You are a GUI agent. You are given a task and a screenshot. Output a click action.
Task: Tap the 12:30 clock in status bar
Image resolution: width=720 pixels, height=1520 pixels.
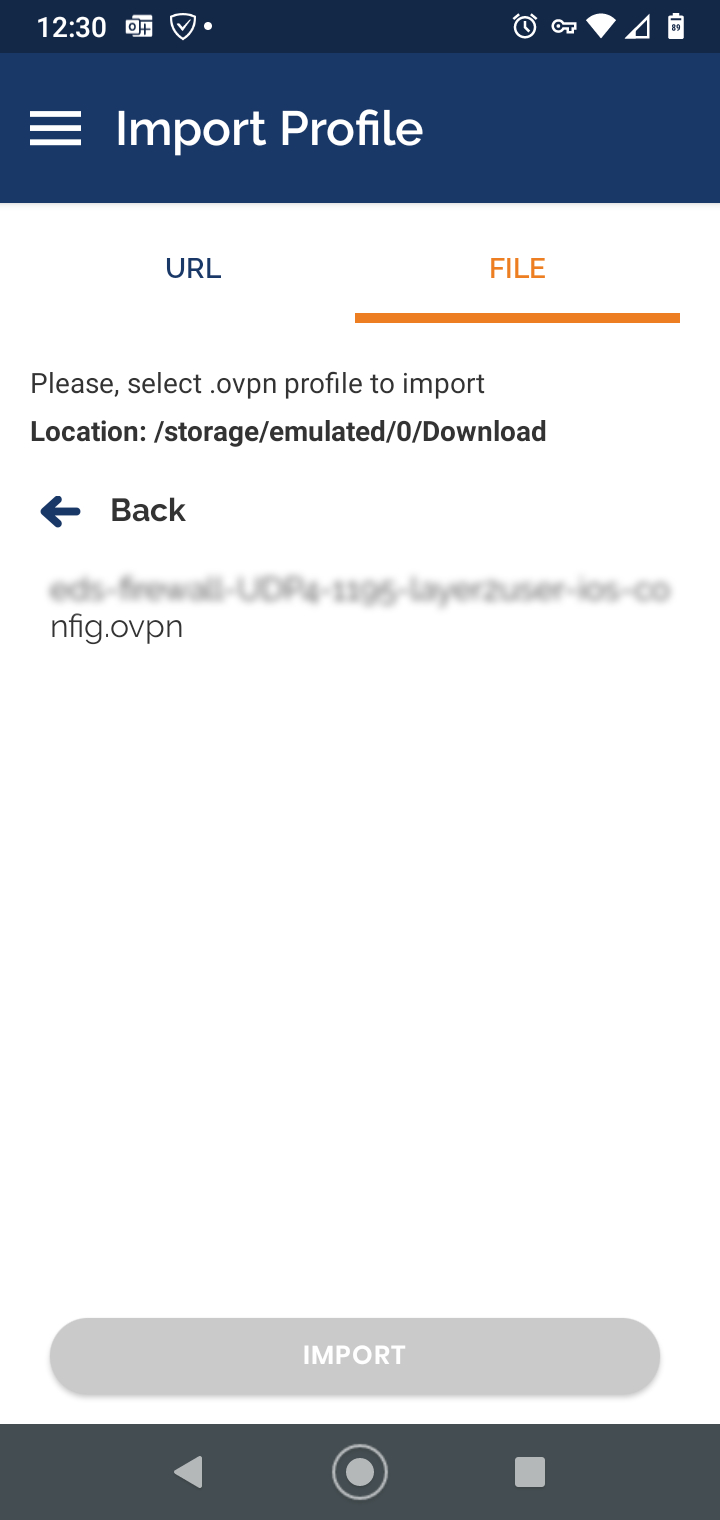coord(71,27)
